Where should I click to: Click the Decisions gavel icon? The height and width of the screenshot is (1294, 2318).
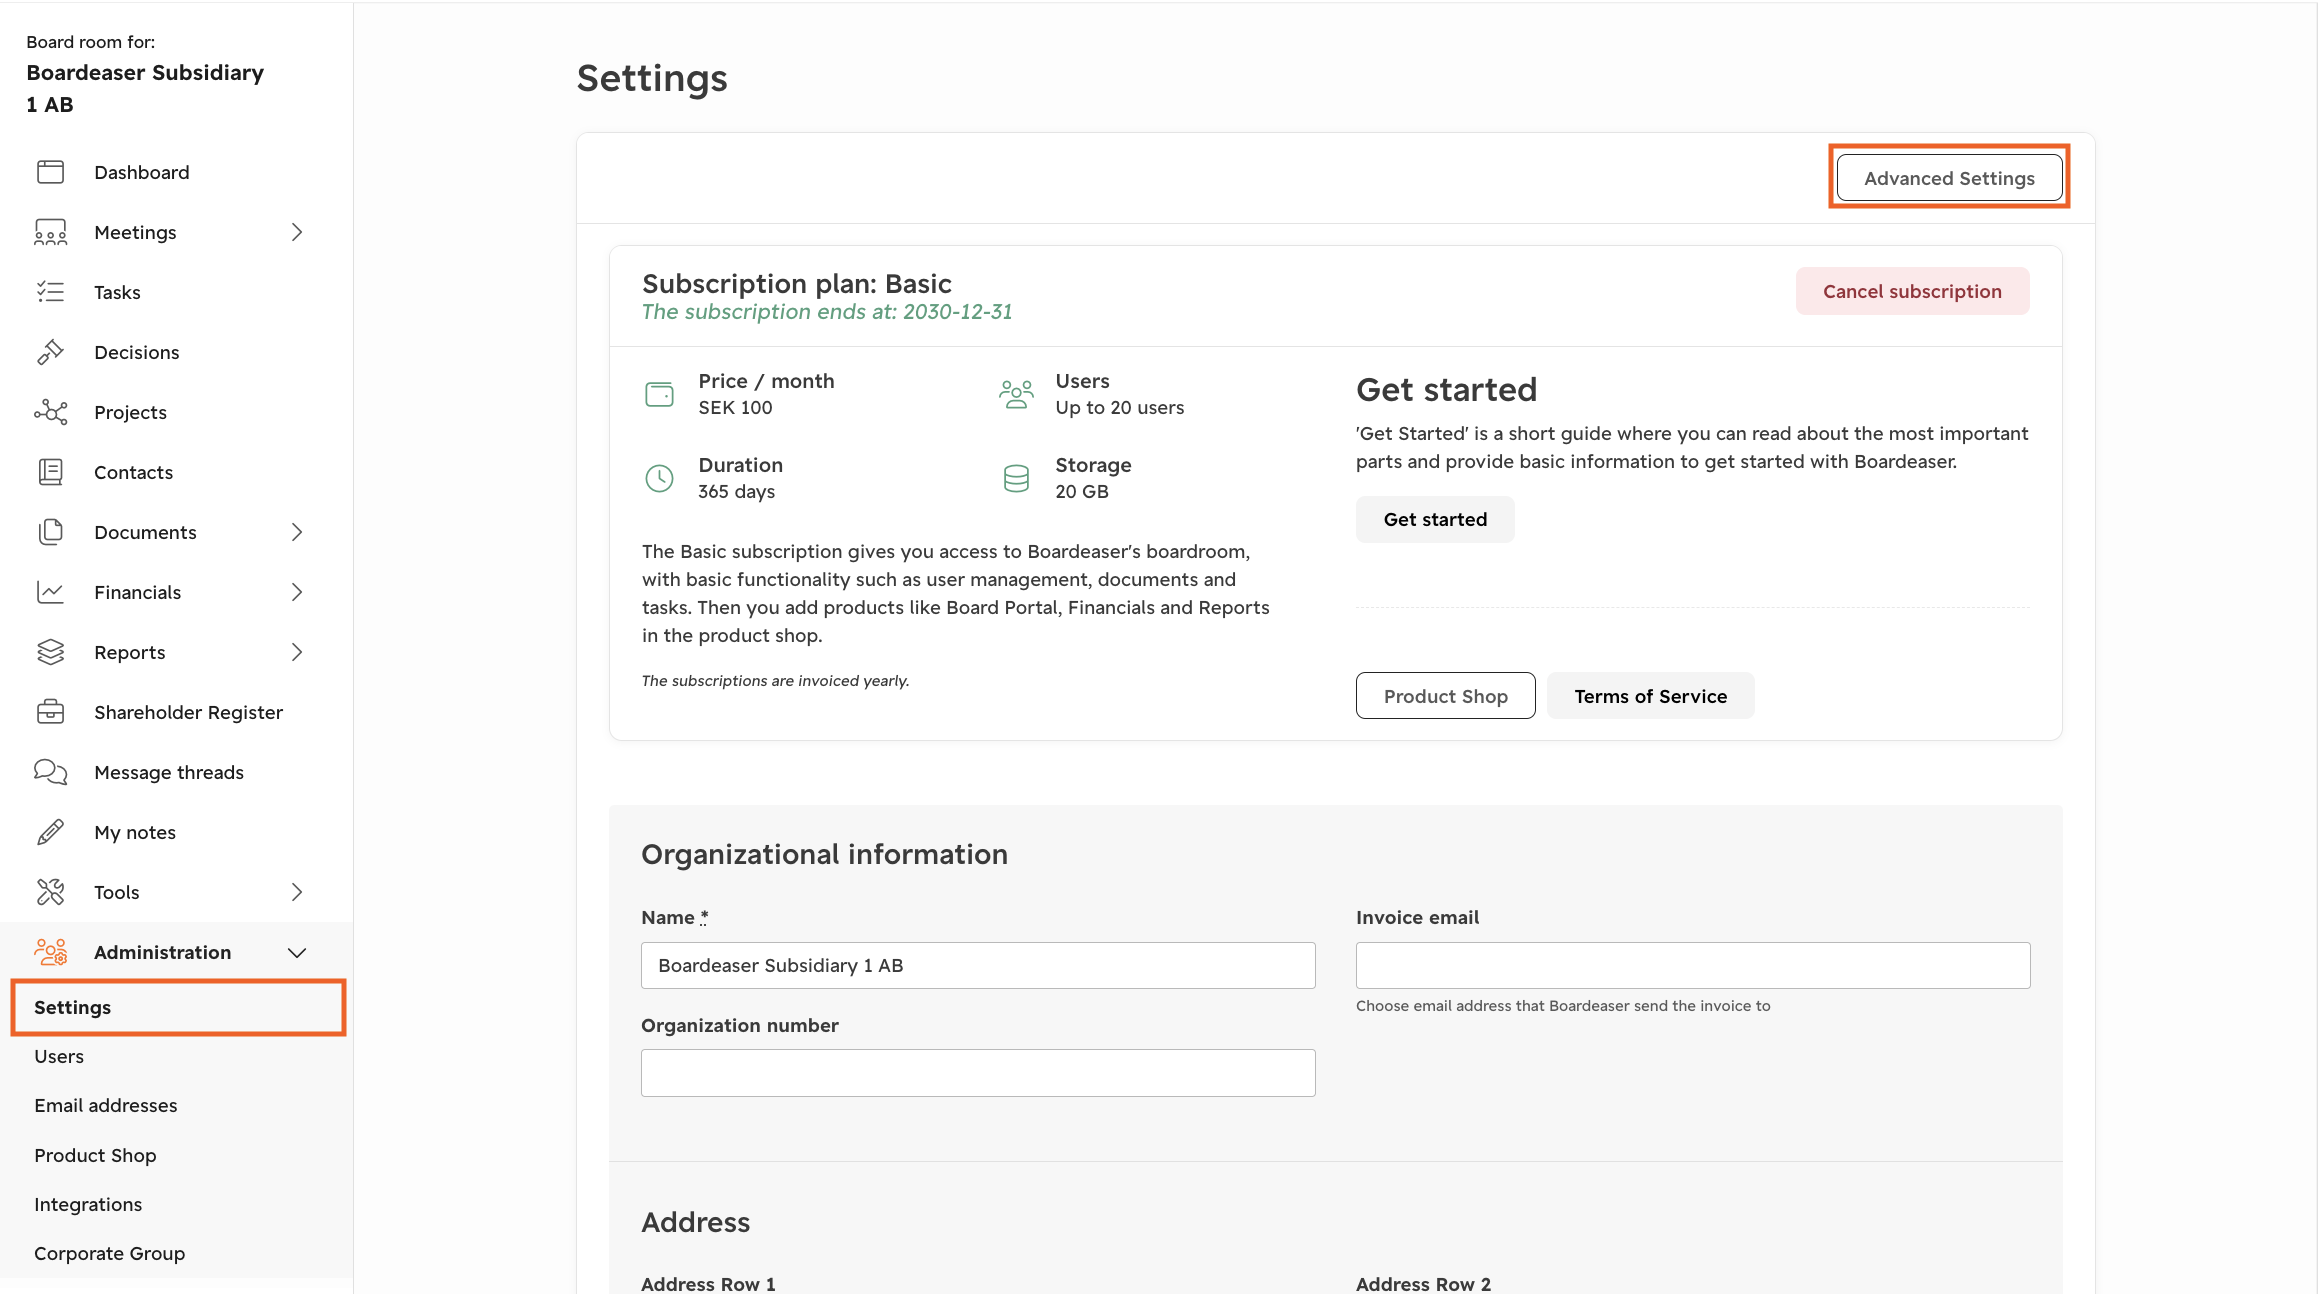tap(50, 352)
